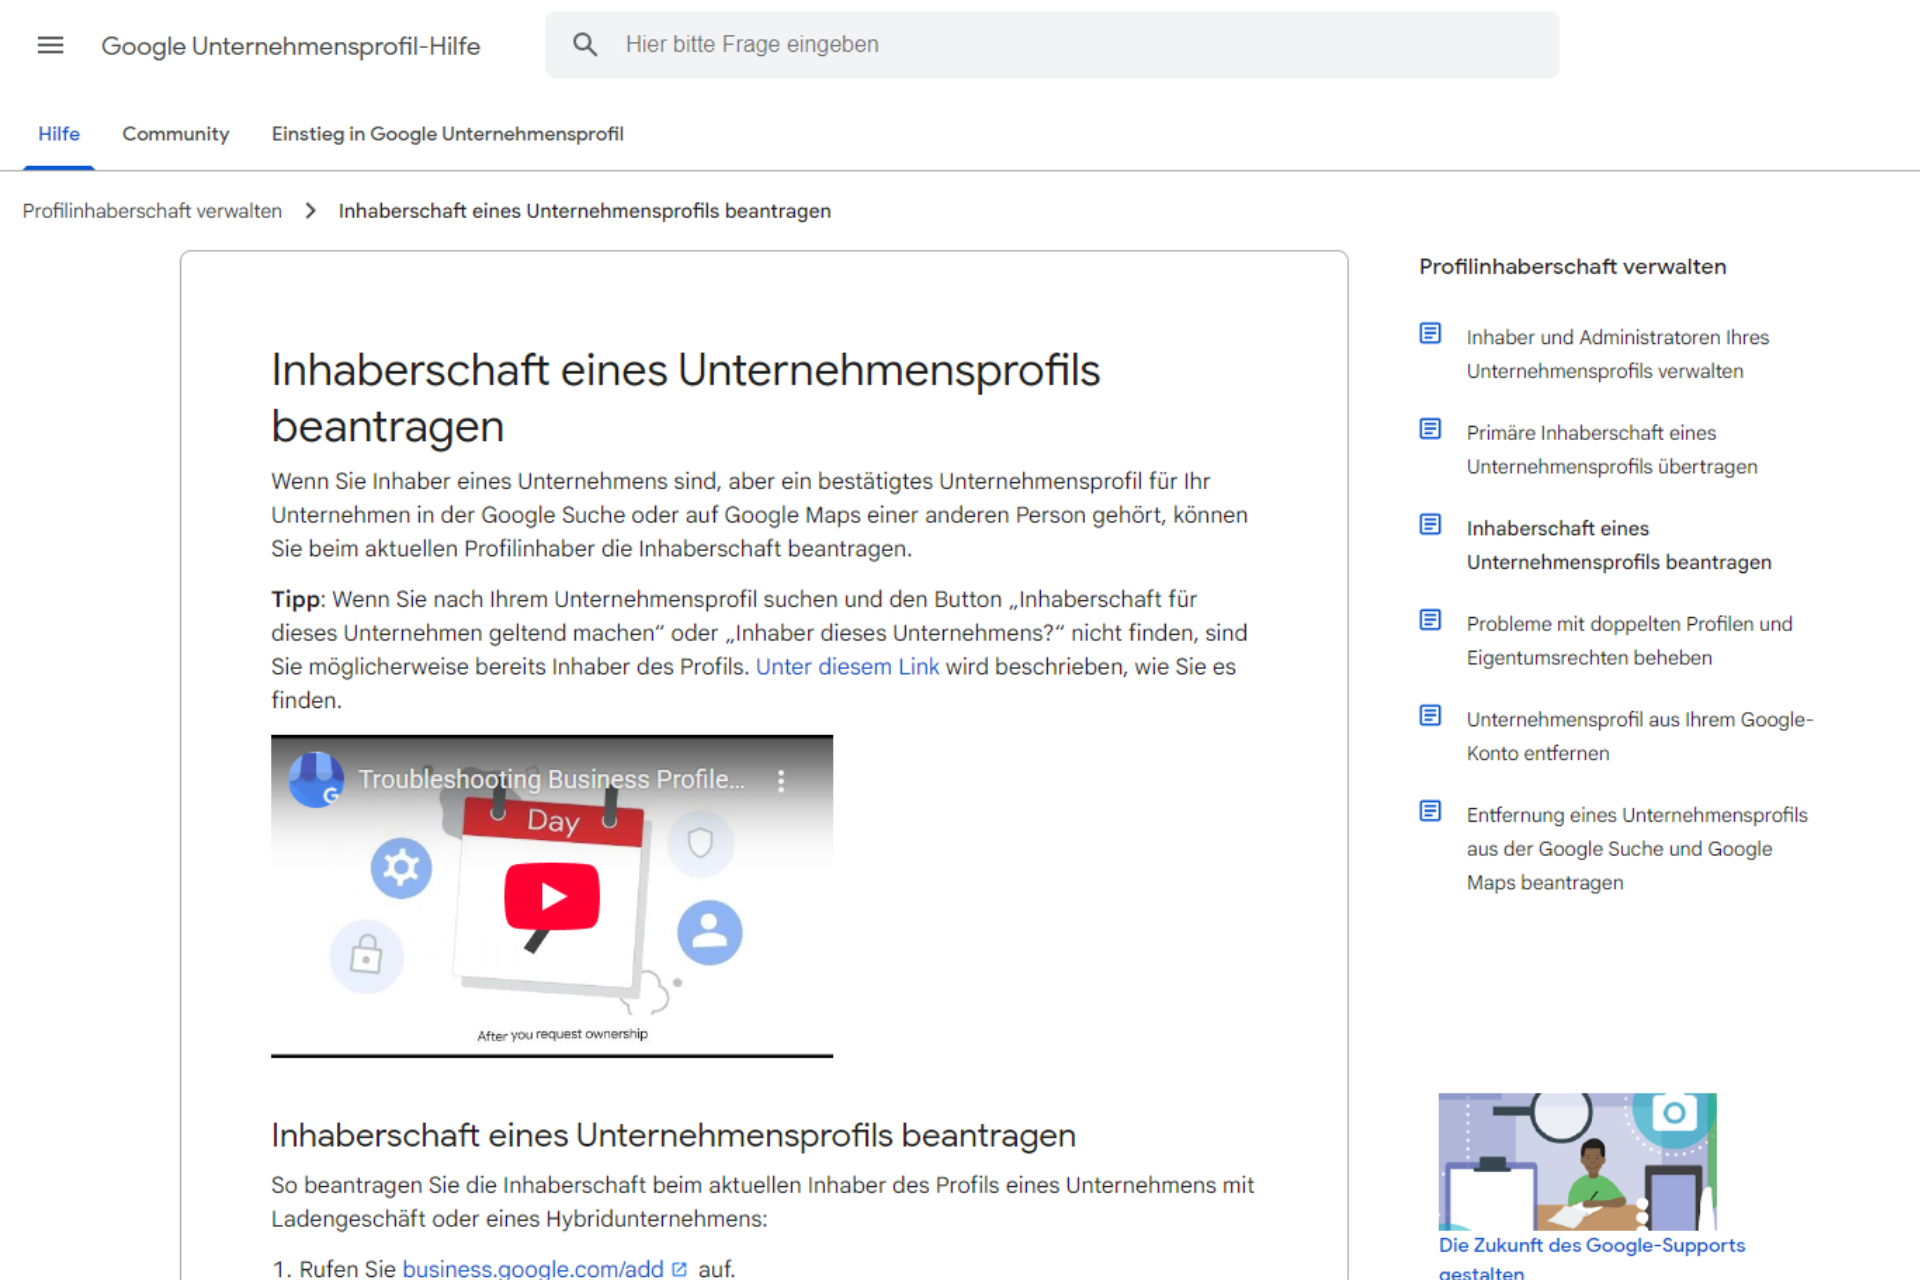
Task: Click the external link icon after business.google.com/add
Action: 680,1268
